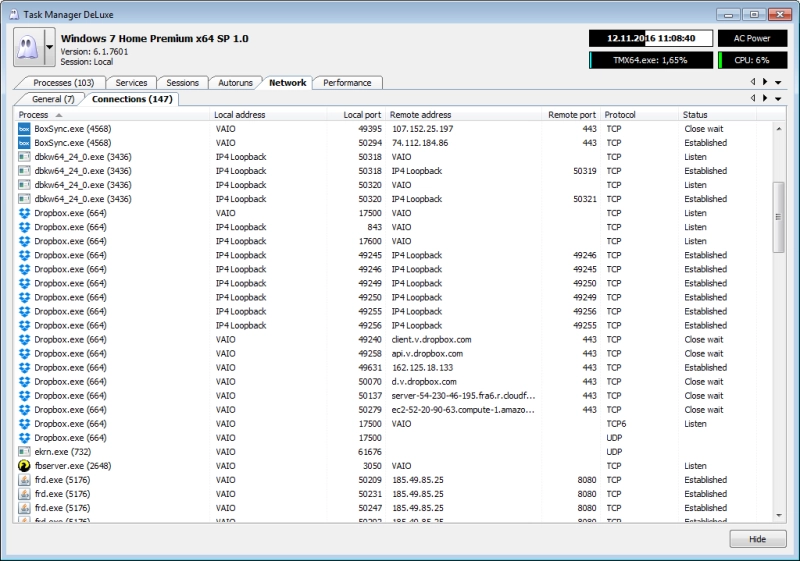Image resolution: width=800 pixels, height=561 pixels.
Task: Click the subtab strip left arrow
Action: (x=753, y=98)
